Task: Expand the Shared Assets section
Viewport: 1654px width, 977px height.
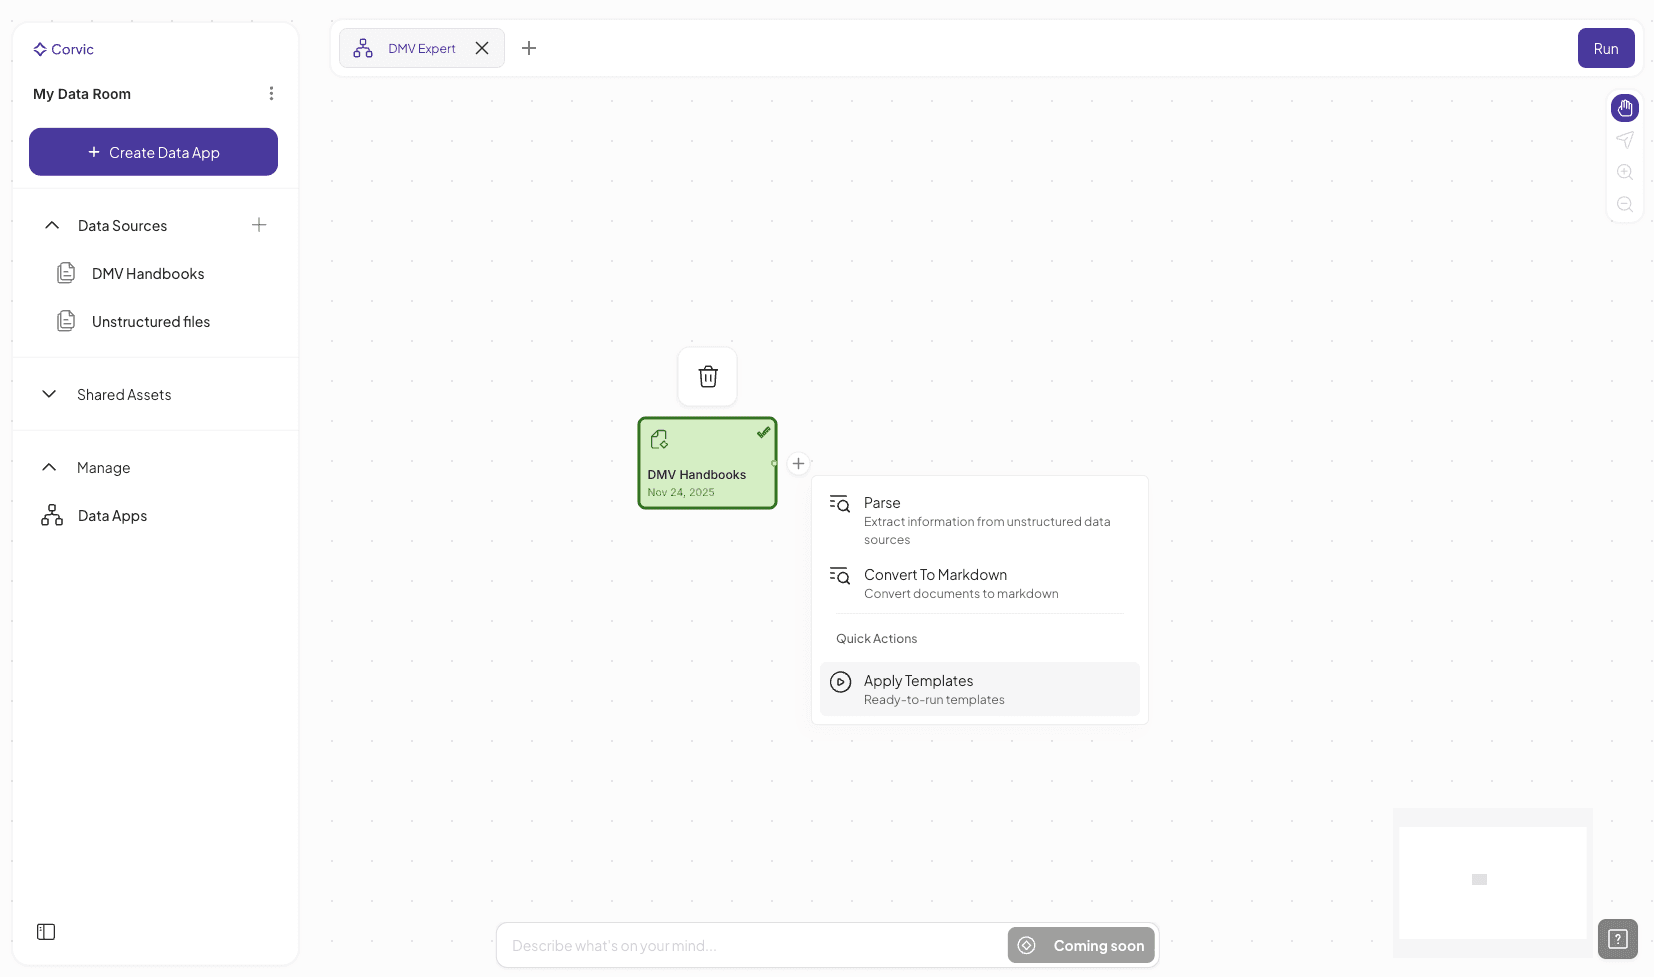Action: click(x=49, y=394)
